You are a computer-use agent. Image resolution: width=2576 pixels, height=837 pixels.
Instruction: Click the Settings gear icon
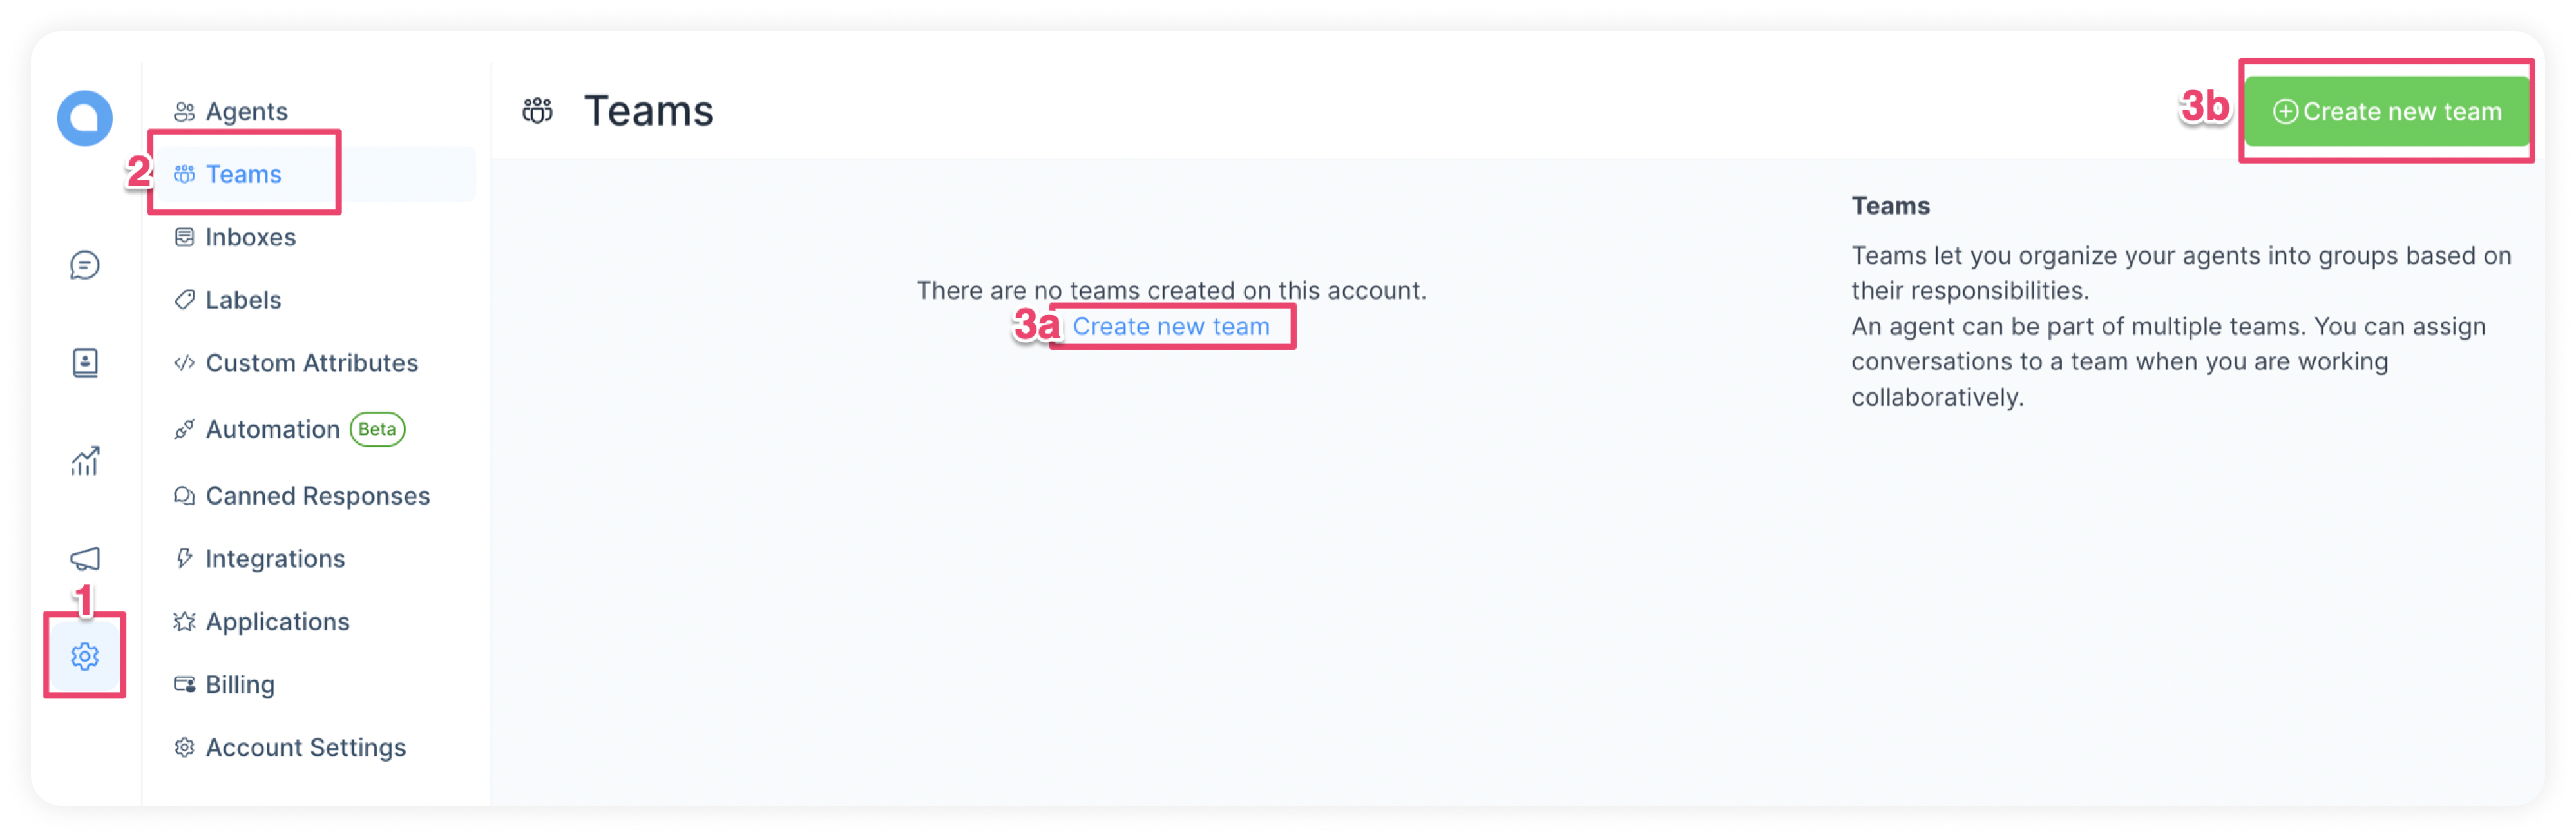point(86,655)
